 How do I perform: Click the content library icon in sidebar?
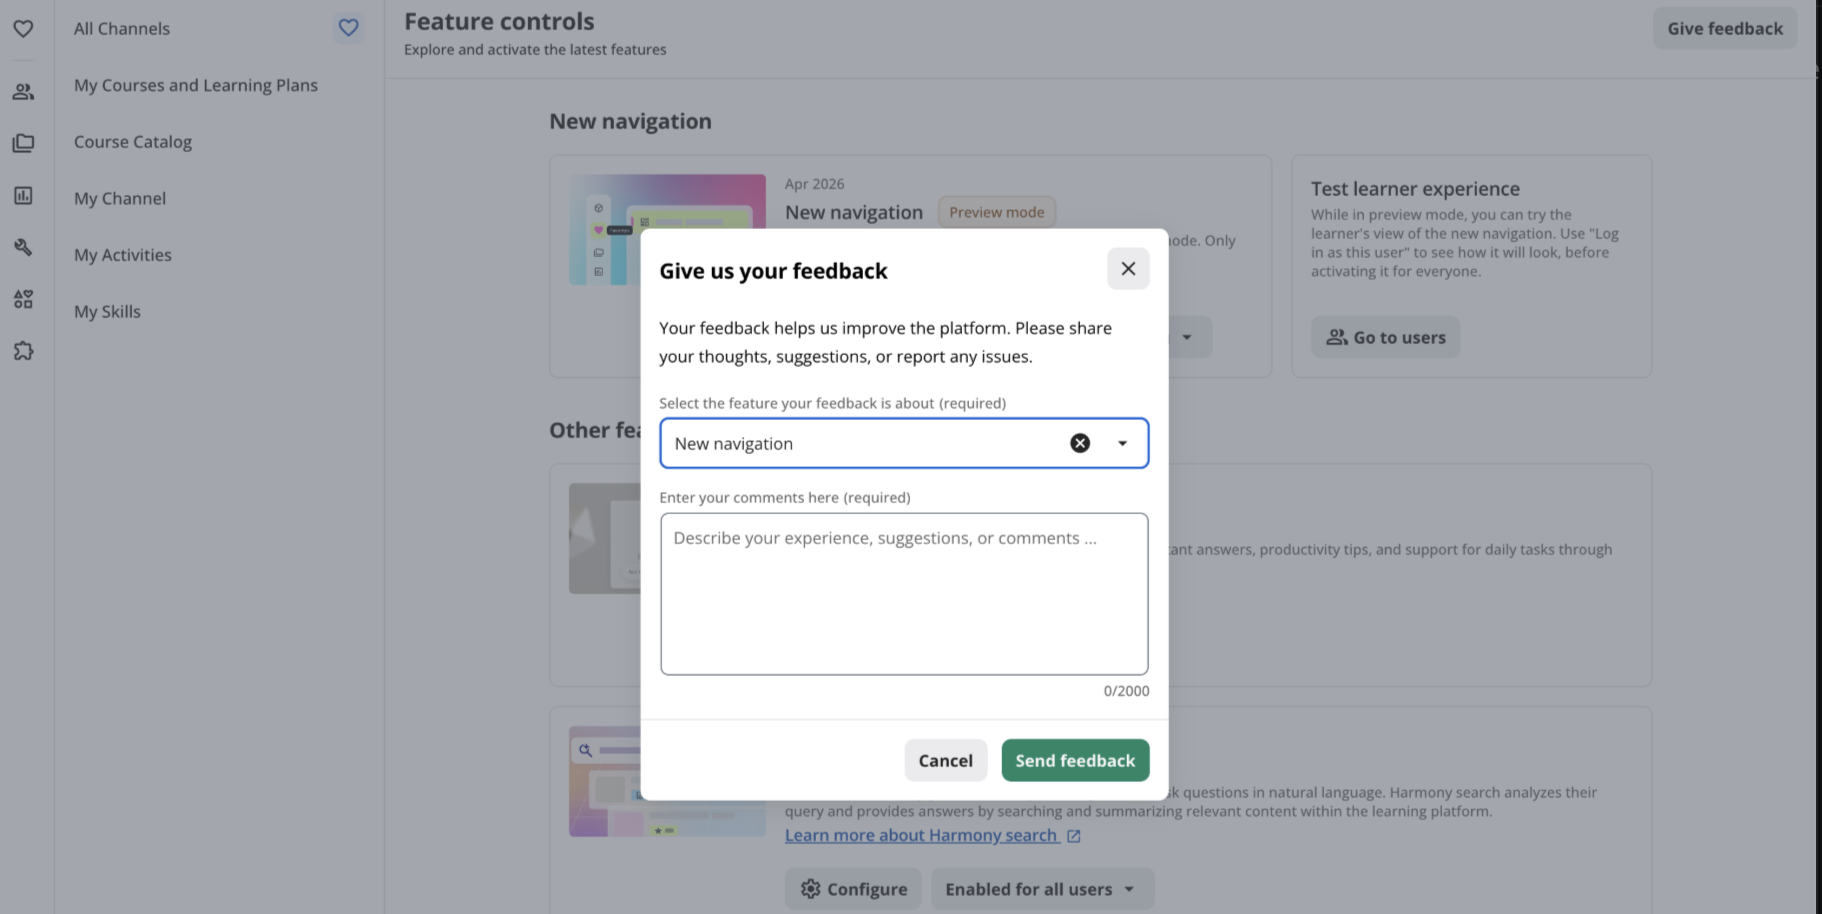23,144
